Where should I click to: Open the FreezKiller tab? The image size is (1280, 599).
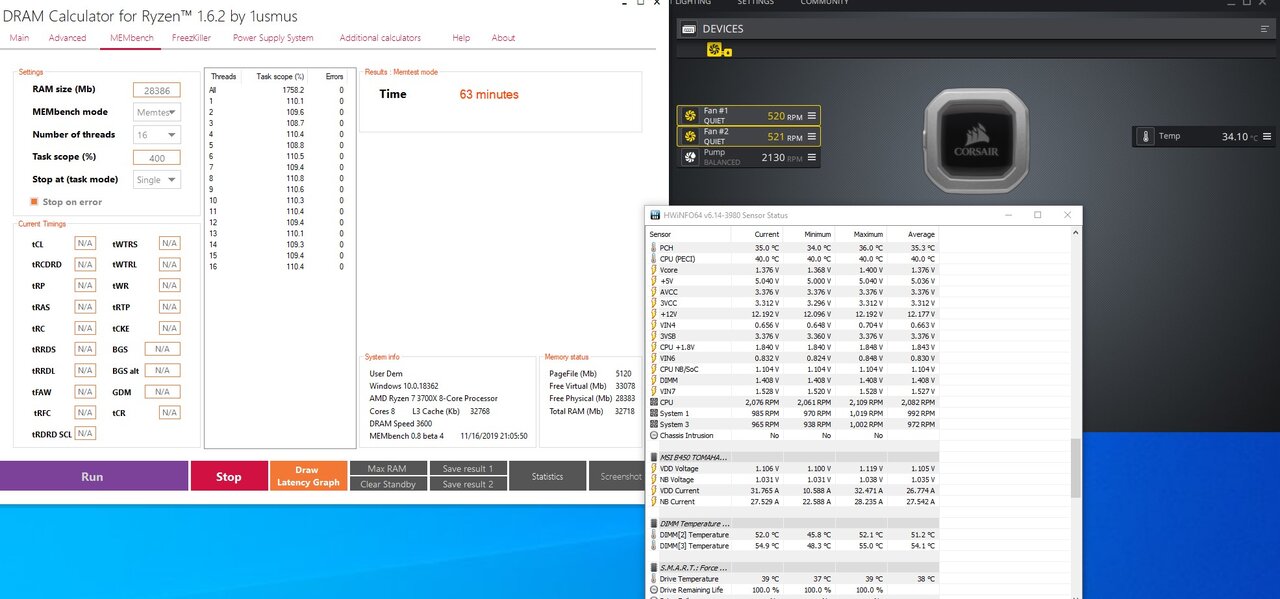pyautogui.click(x=192, y=38)
